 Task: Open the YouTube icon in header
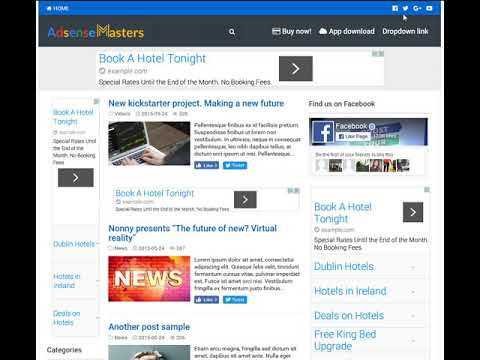(429, 8)
